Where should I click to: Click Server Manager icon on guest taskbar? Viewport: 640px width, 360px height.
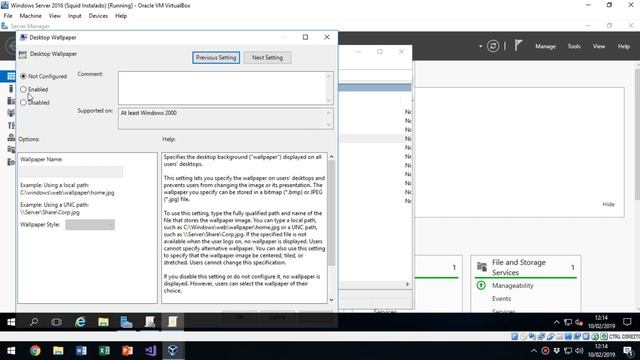127,322
